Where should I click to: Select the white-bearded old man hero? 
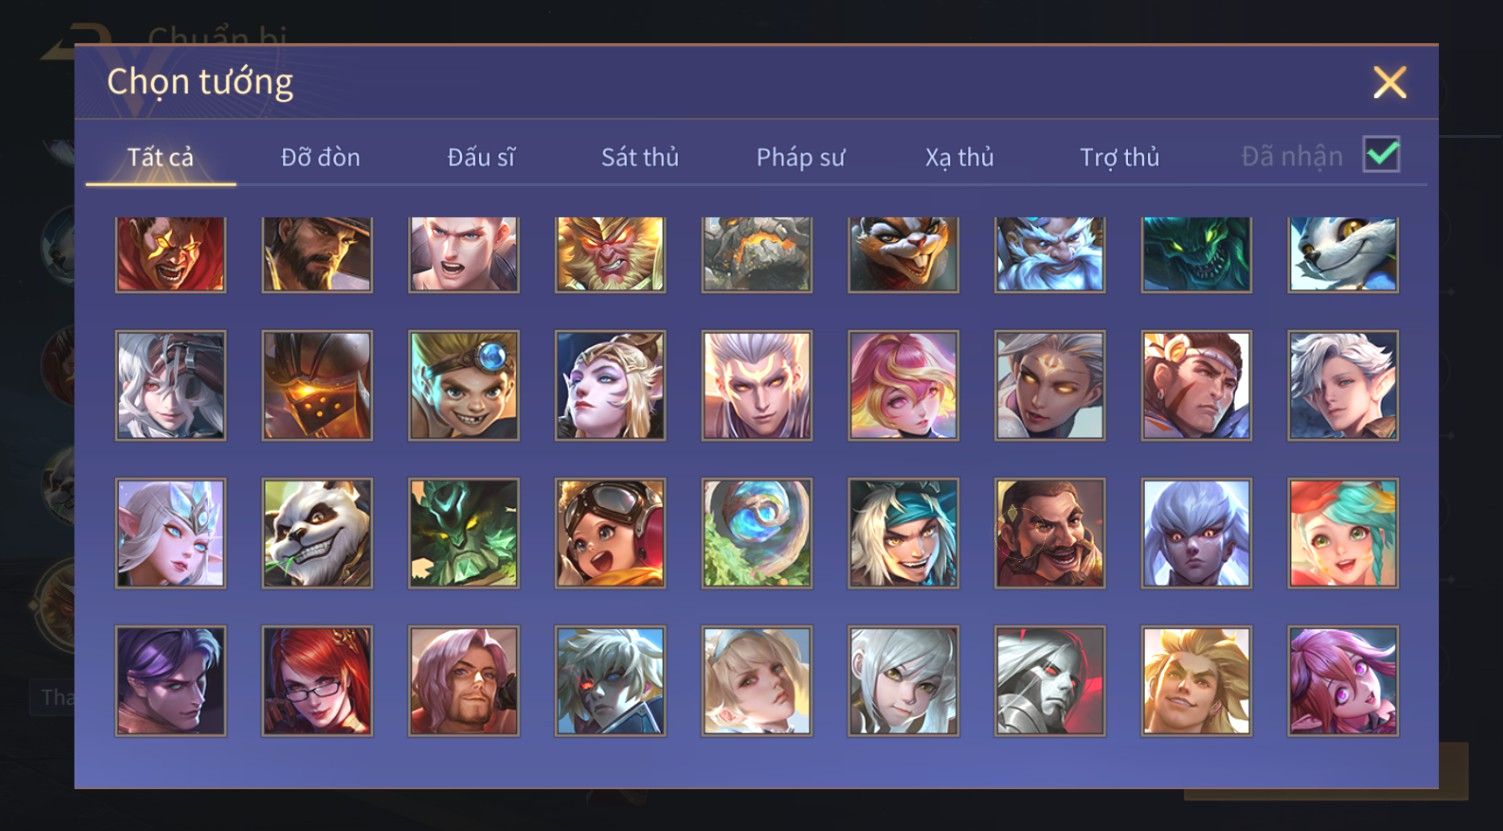[1050, 254]
